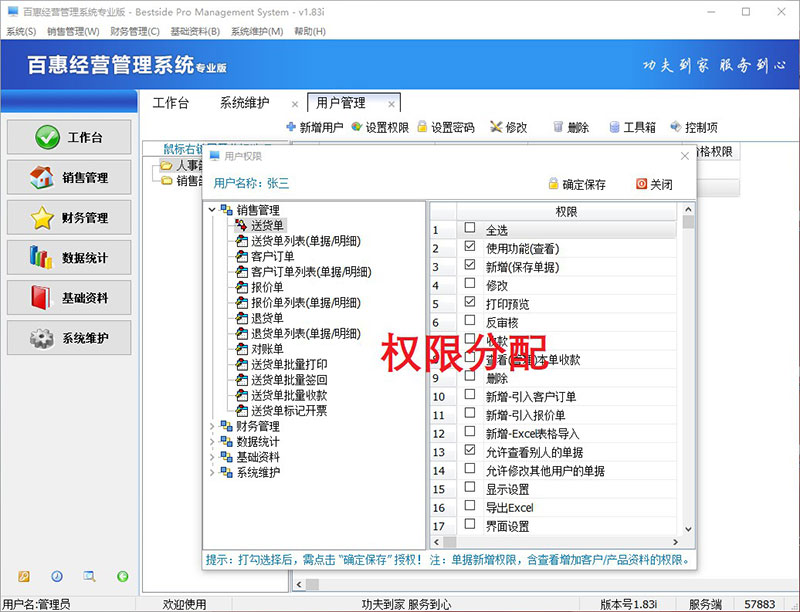This screenshot has height=612, width=800.
Task: Open the 系统维护(M) menu
Action: pyautogui.click(x=257, y=31)
